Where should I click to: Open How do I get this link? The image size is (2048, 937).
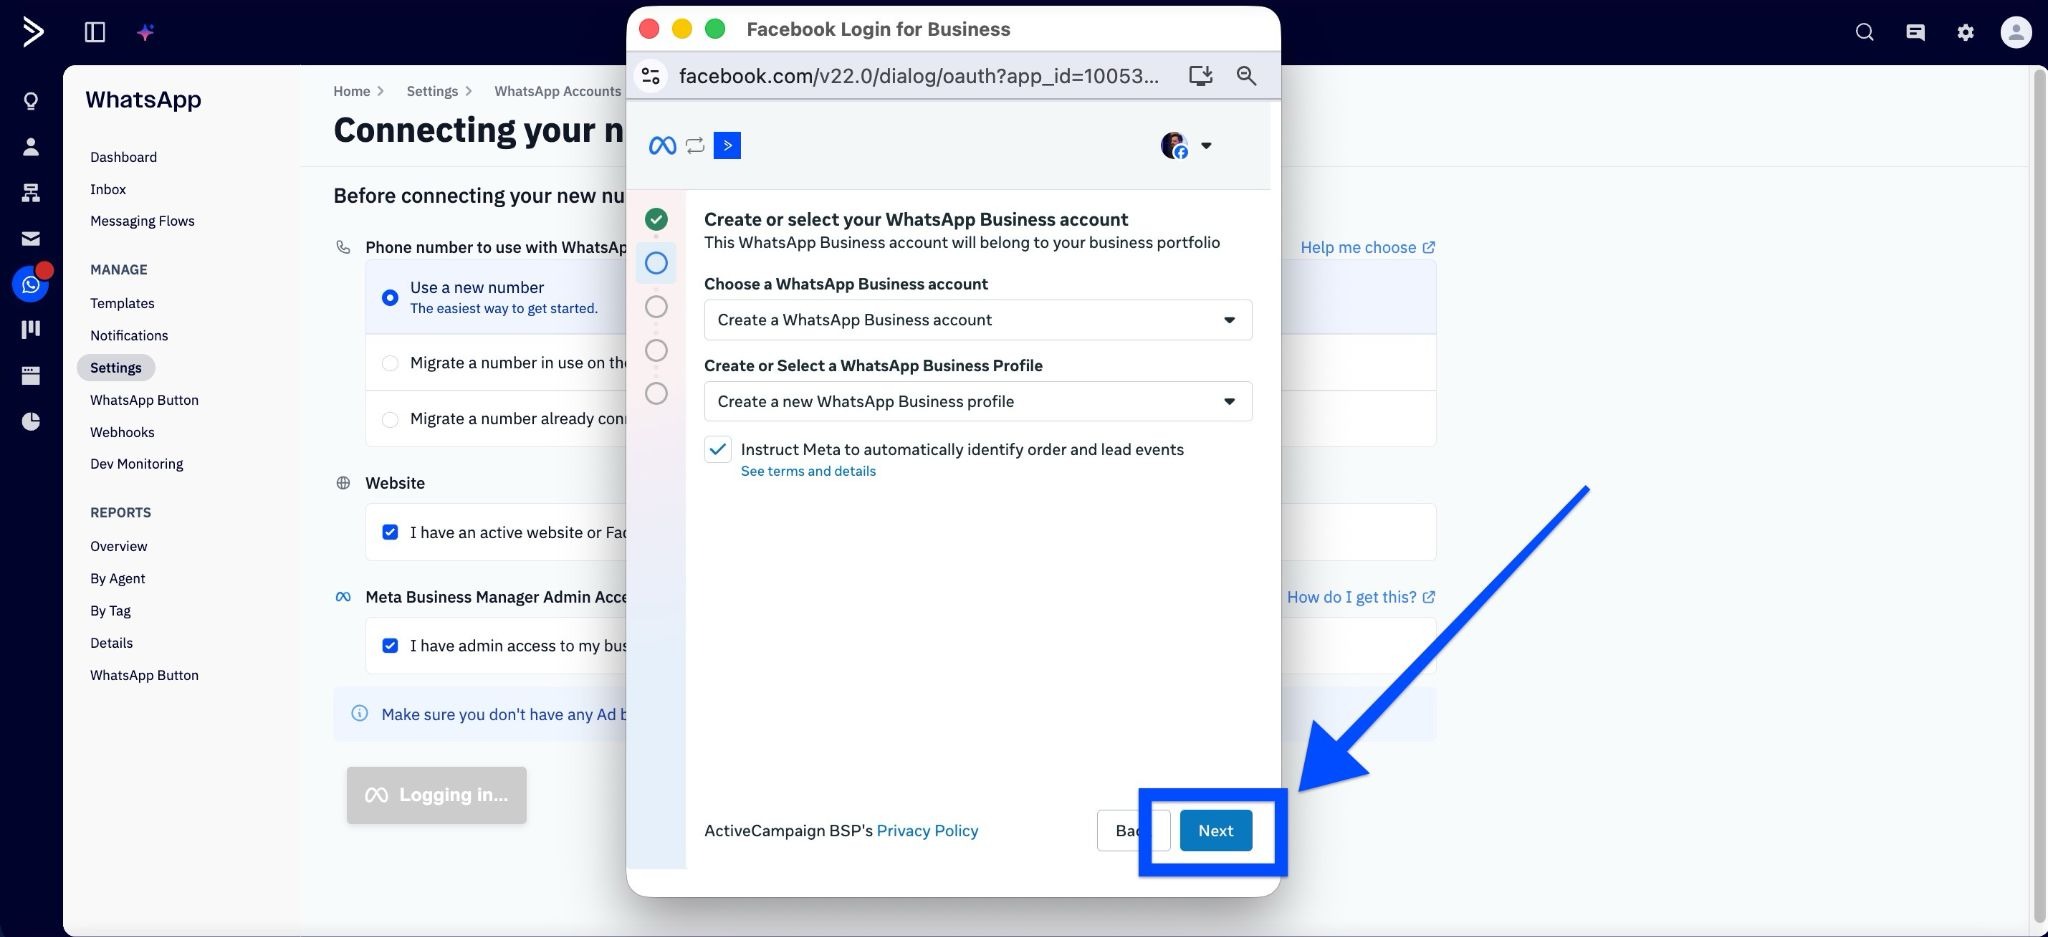(x=1361, y=597)
